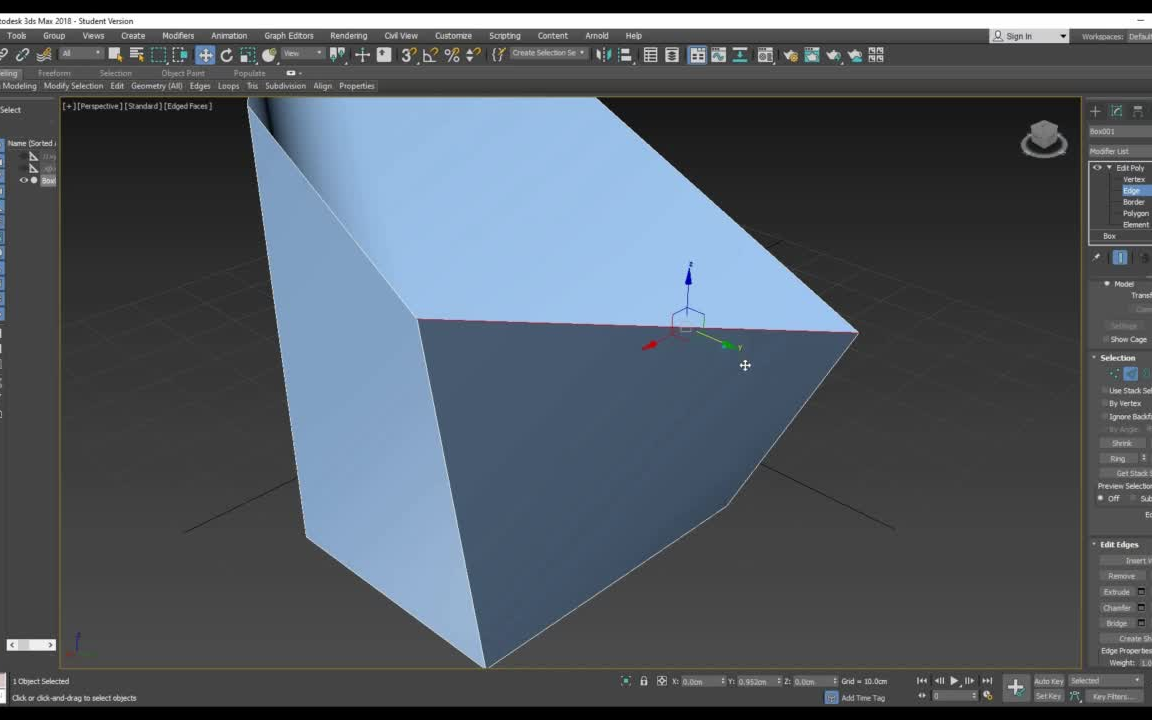Select the Select and Move tool
1152x720 pixels.
[x=205, y=55]
